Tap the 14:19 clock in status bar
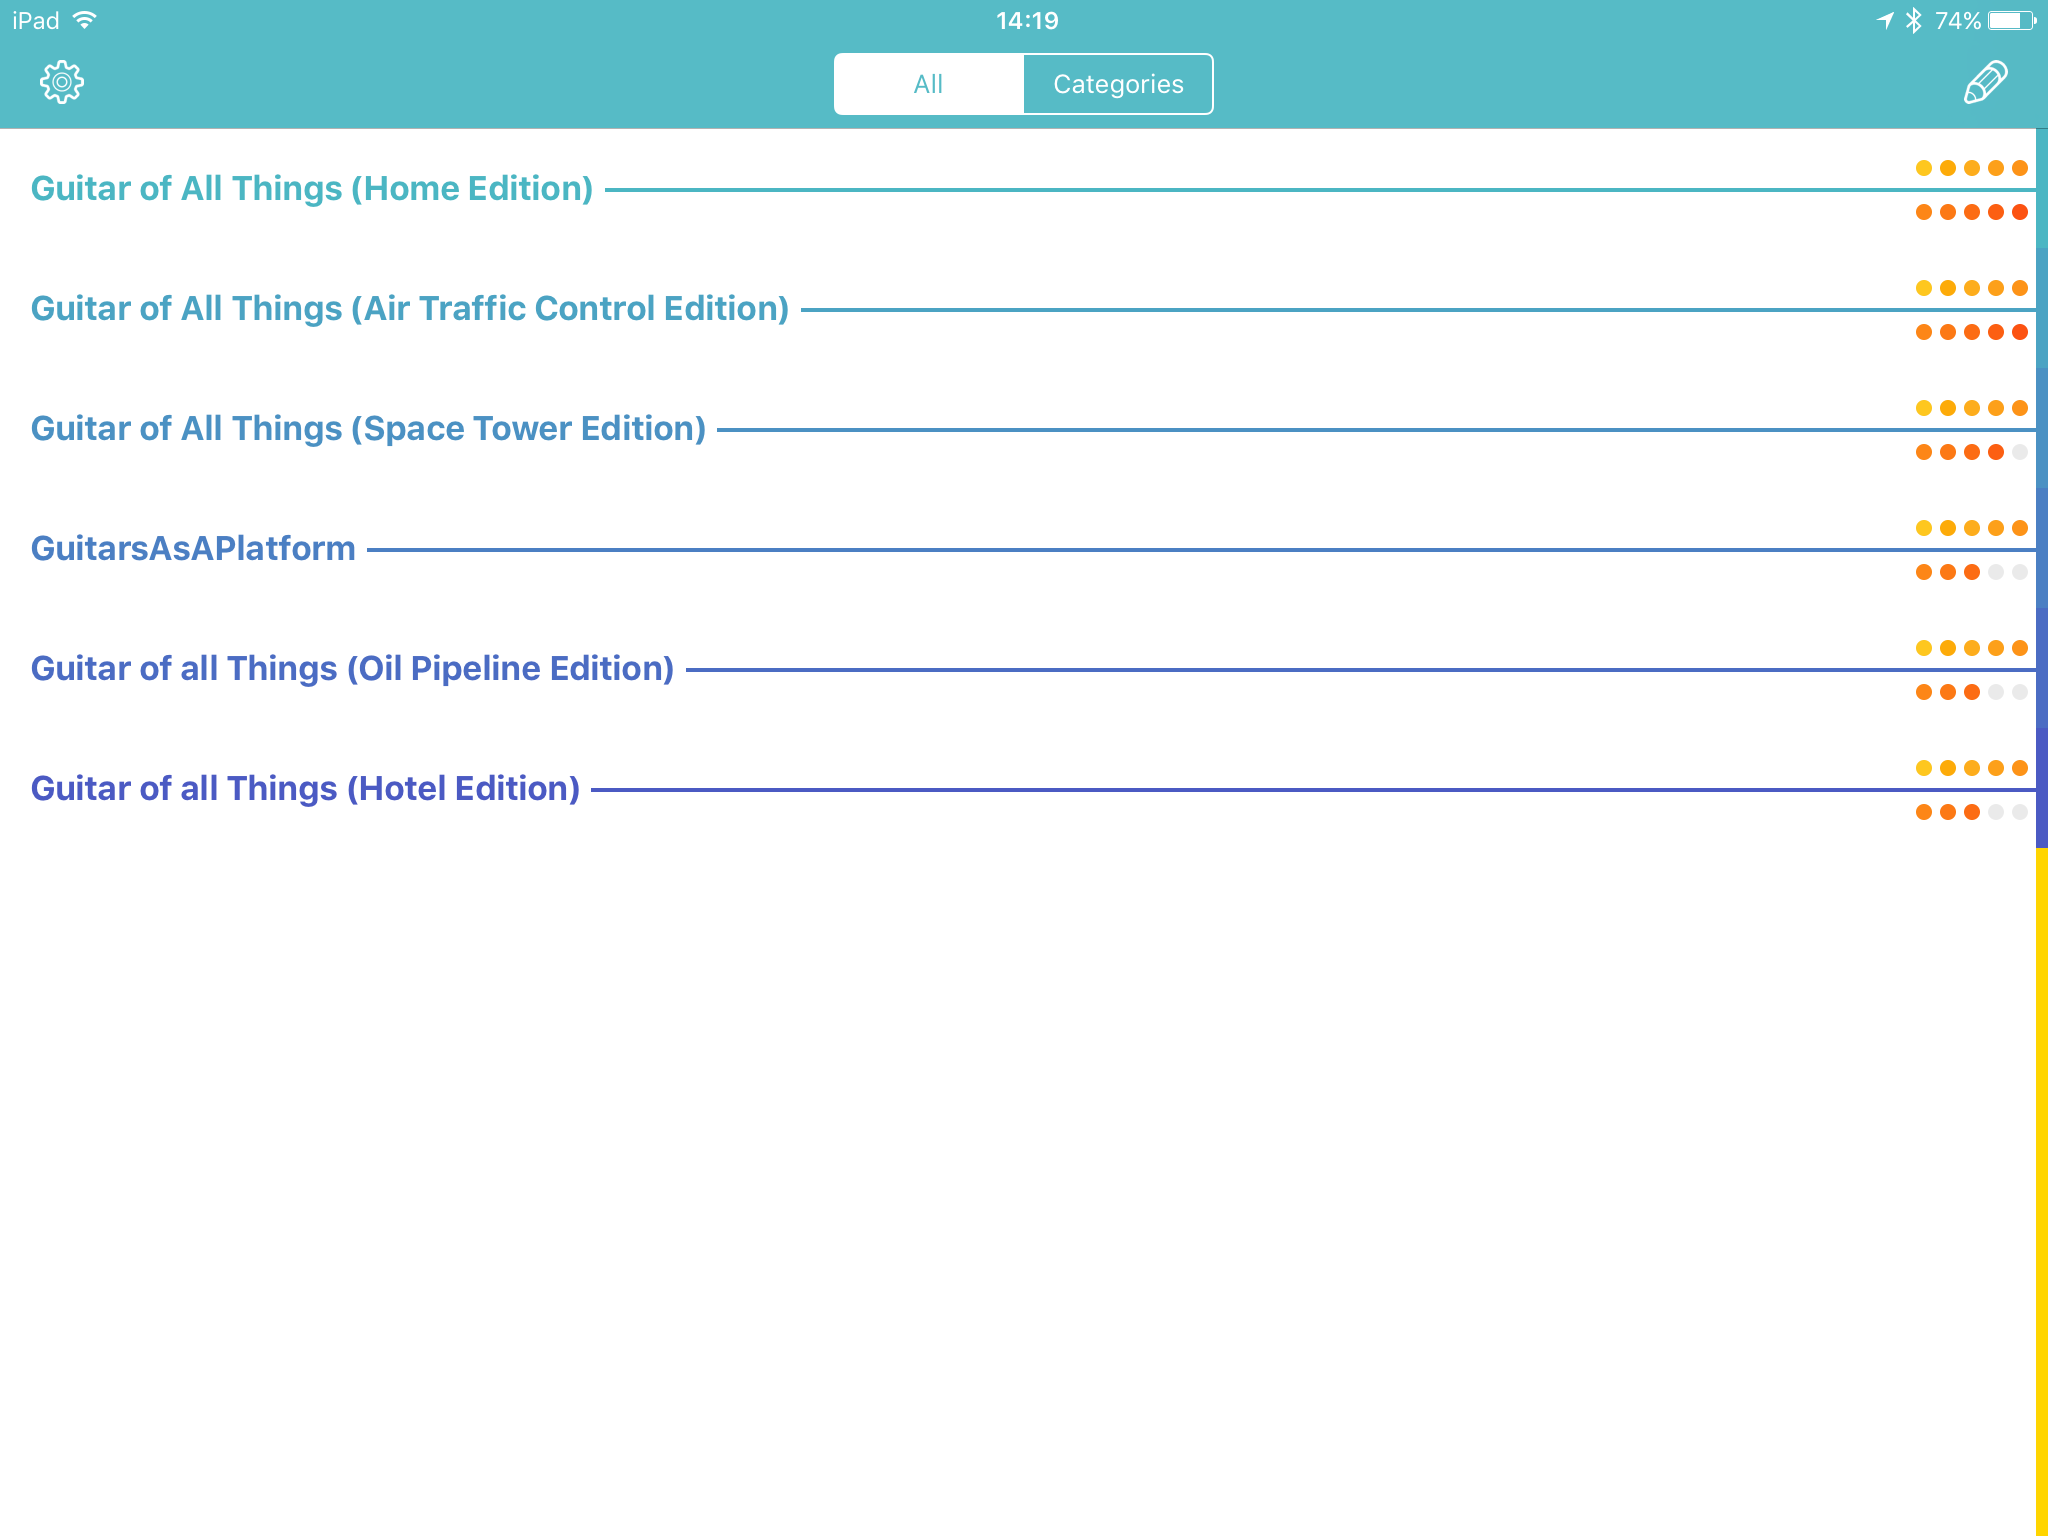The image size is (2048, 1536). [x=1026, y=20]
